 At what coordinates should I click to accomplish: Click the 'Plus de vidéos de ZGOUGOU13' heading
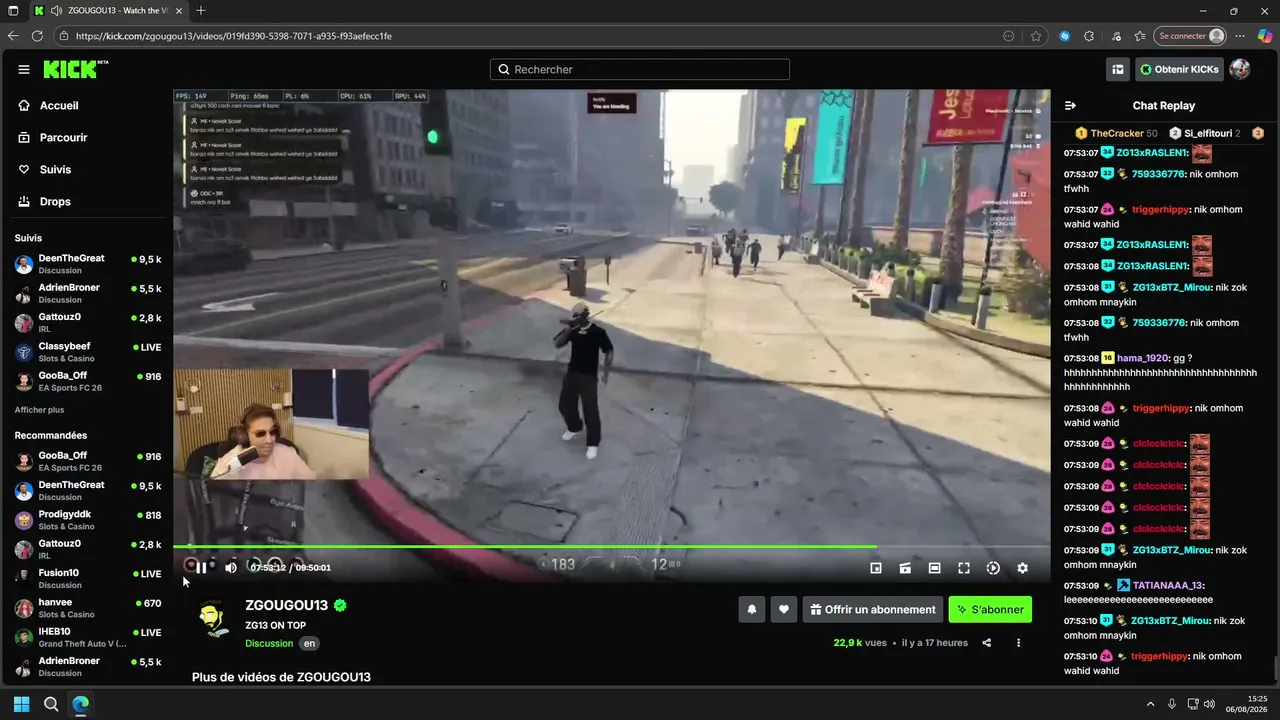click(x=281, y=677)
